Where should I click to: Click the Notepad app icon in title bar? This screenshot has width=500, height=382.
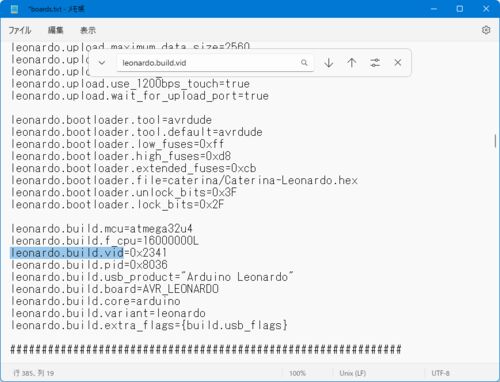point(14,9)
